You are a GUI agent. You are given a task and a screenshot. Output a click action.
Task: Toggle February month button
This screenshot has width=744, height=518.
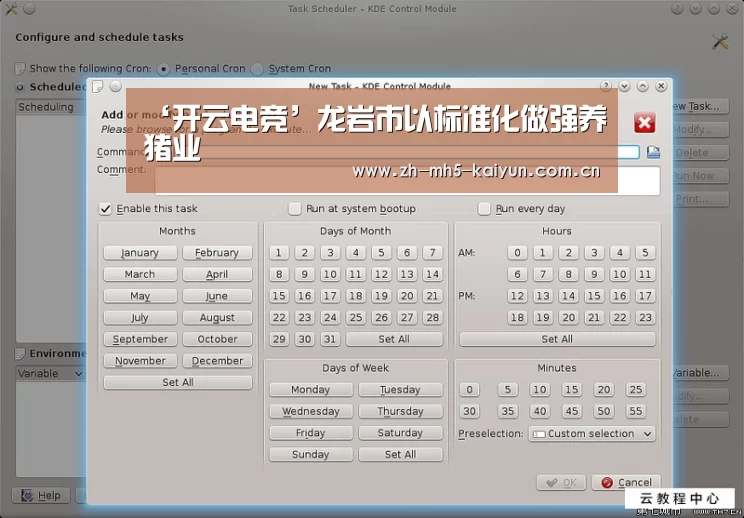pyautogui.click(x=217, y=253)
